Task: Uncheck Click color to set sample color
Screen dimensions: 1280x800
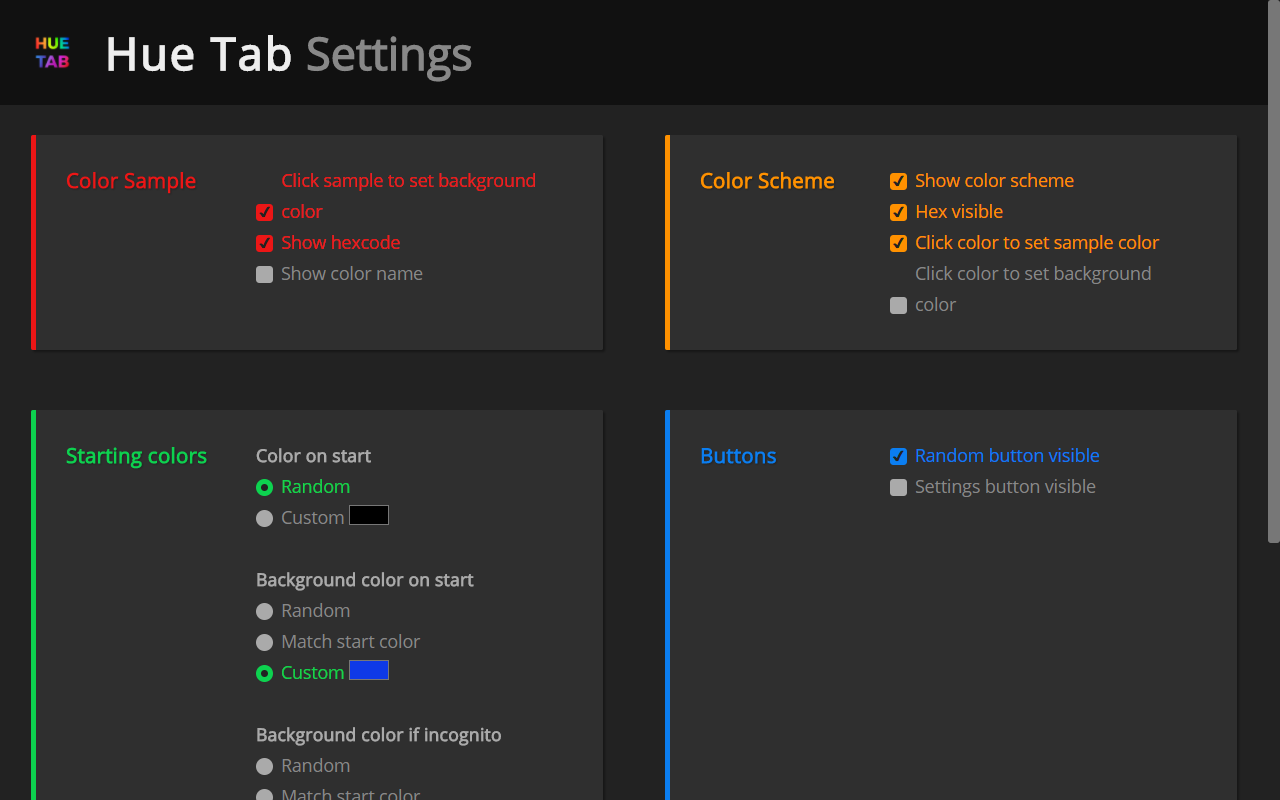Action: click(898, 243)
